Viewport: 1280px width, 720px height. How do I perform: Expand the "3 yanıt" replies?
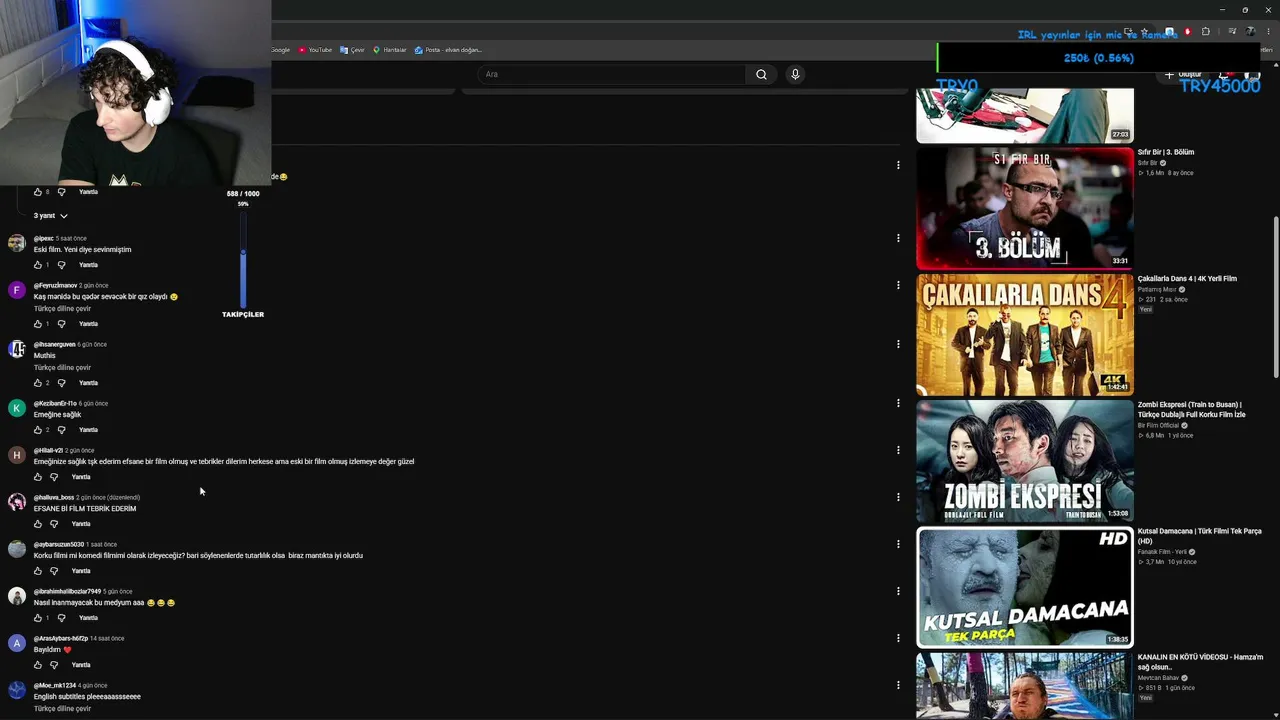click(x=51, y=216)
